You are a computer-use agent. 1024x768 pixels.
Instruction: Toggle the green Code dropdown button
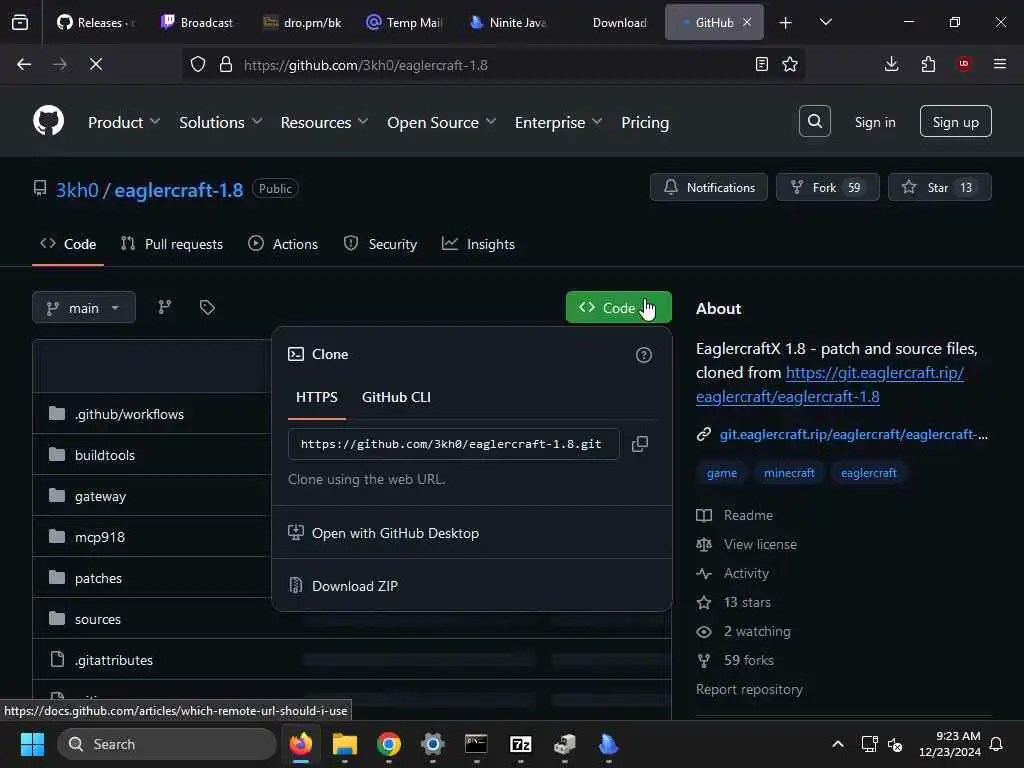coord(618,308)
